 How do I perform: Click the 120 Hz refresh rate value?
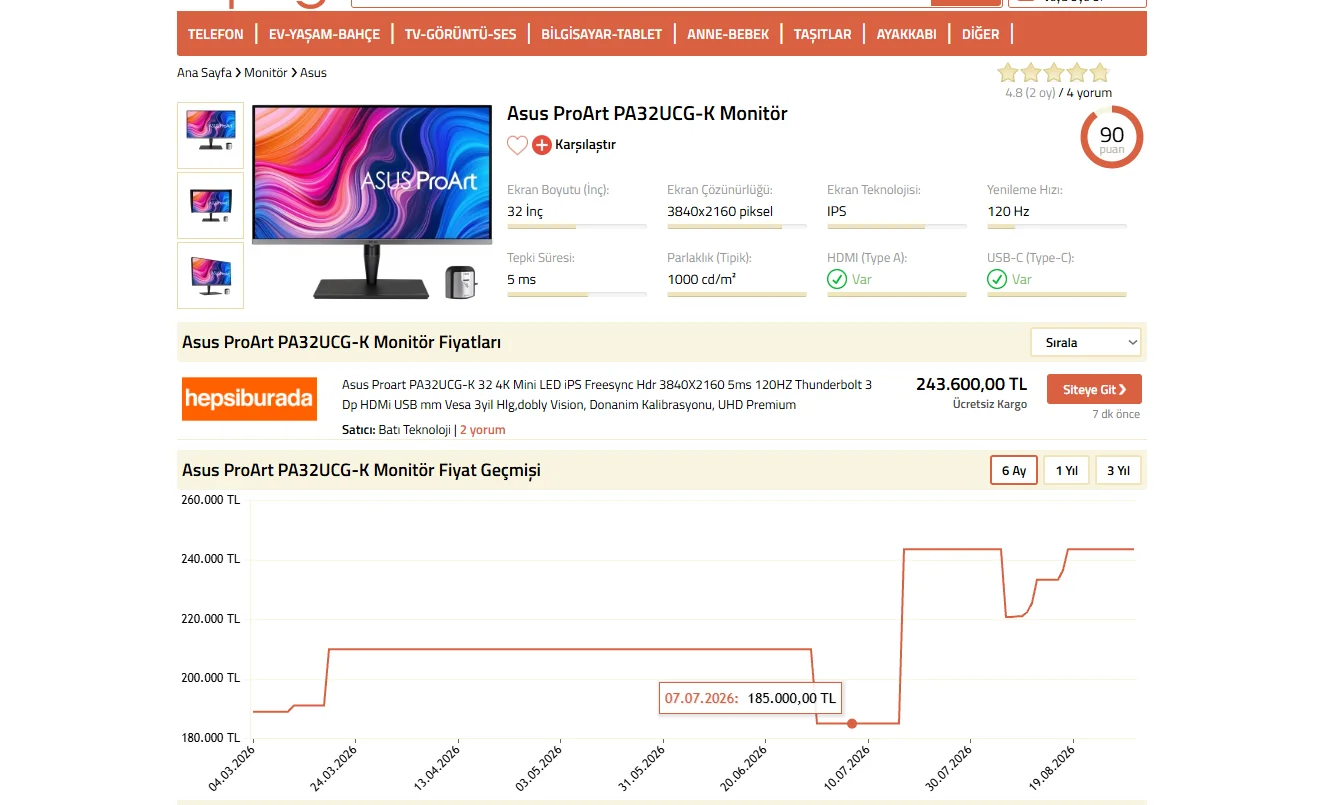pyautogui.click(x=1008, y=212)
